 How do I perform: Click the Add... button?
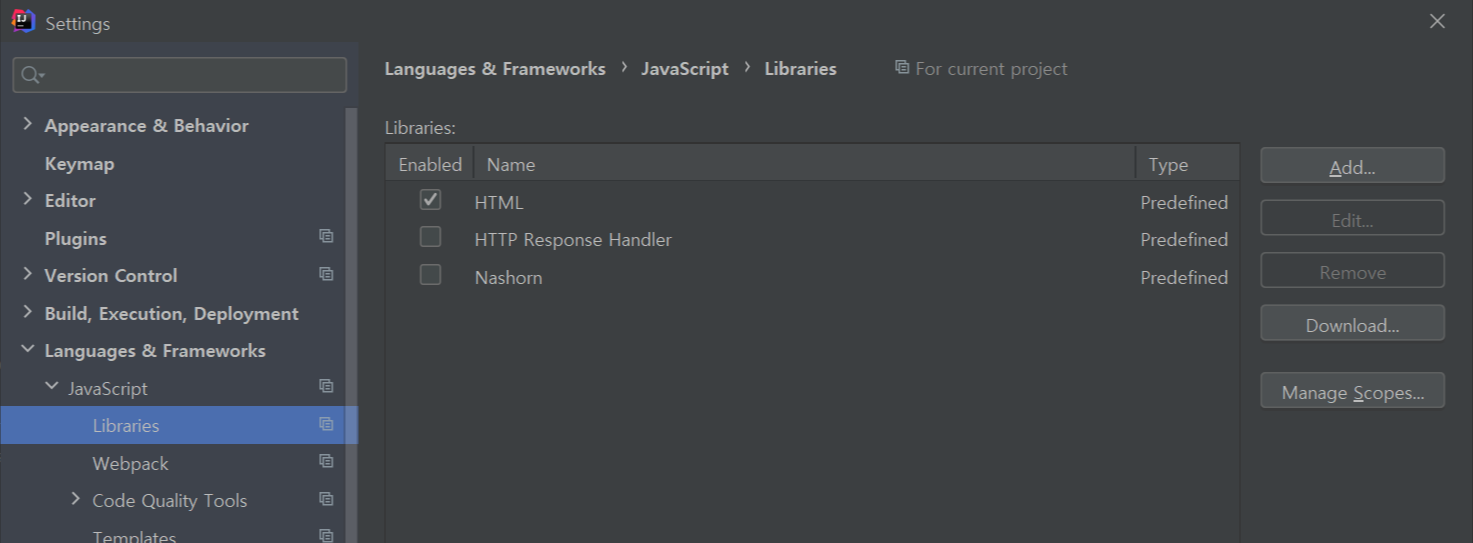pos(1352,166)
